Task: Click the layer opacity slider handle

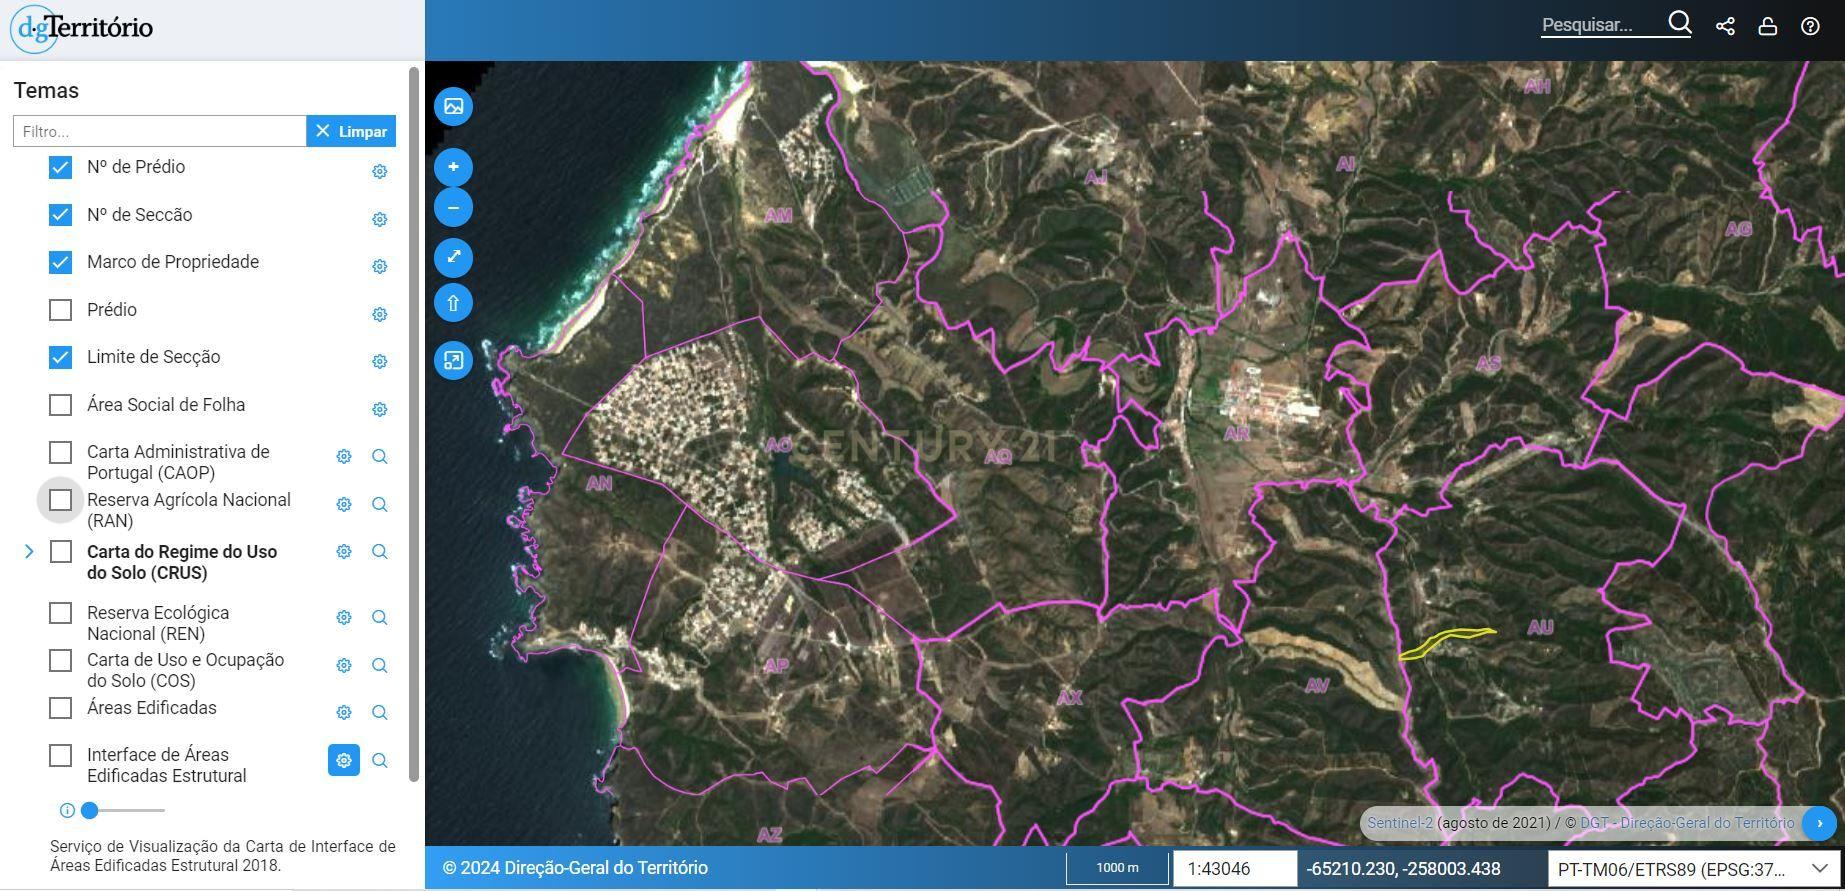Action: [x=90, y=810]
